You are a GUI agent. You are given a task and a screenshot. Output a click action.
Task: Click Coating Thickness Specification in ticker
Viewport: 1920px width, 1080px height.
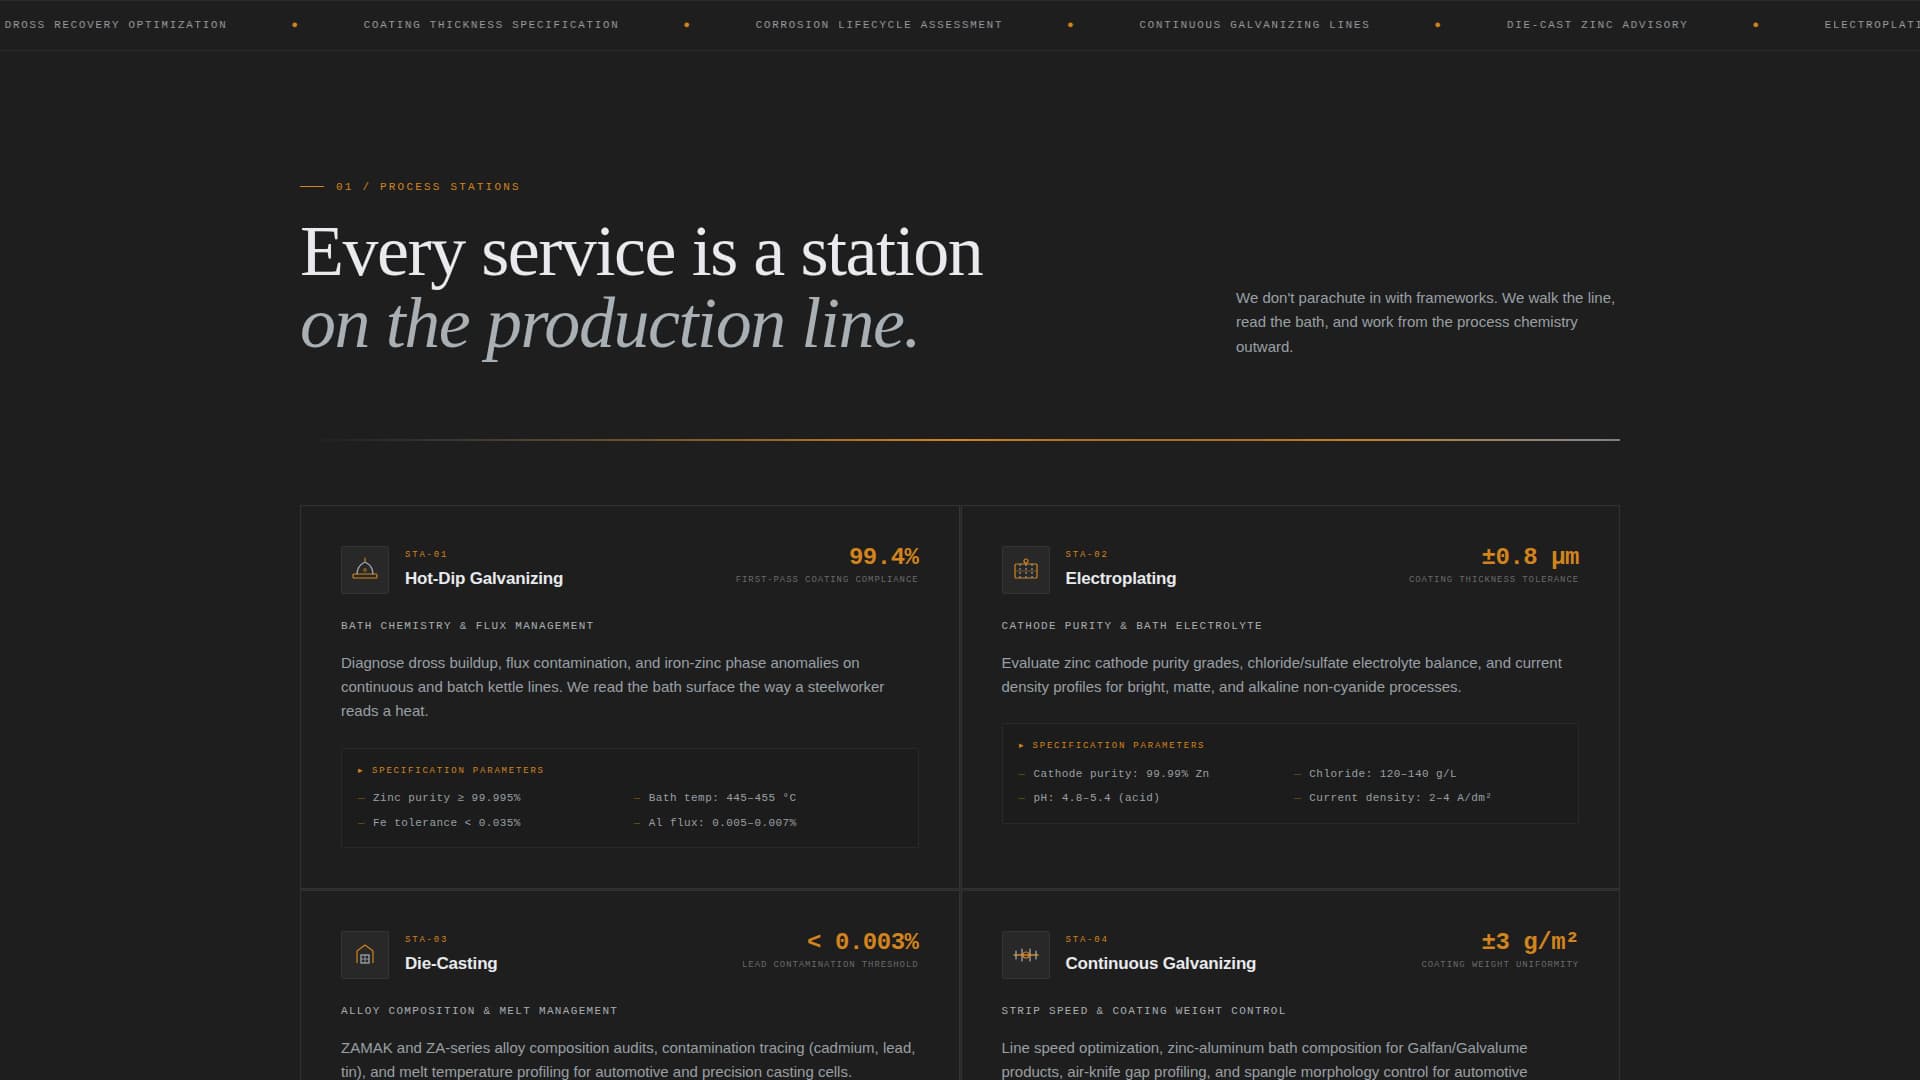[x=491, y=24]
